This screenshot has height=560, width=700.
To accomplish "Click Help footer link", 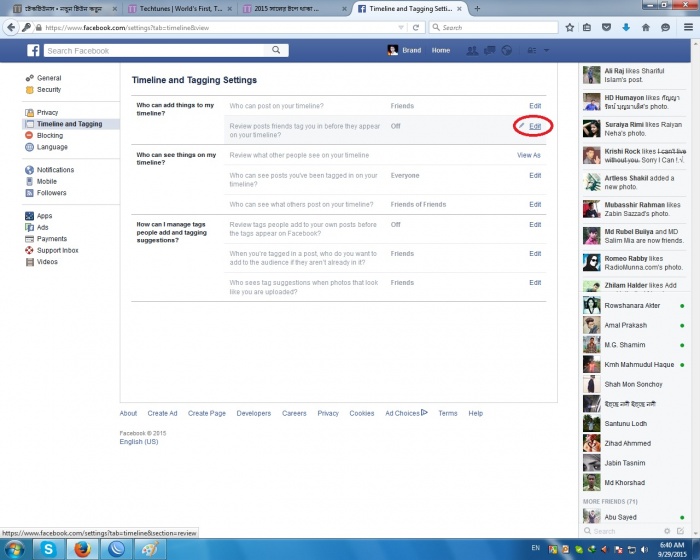I will pos(475,414).
